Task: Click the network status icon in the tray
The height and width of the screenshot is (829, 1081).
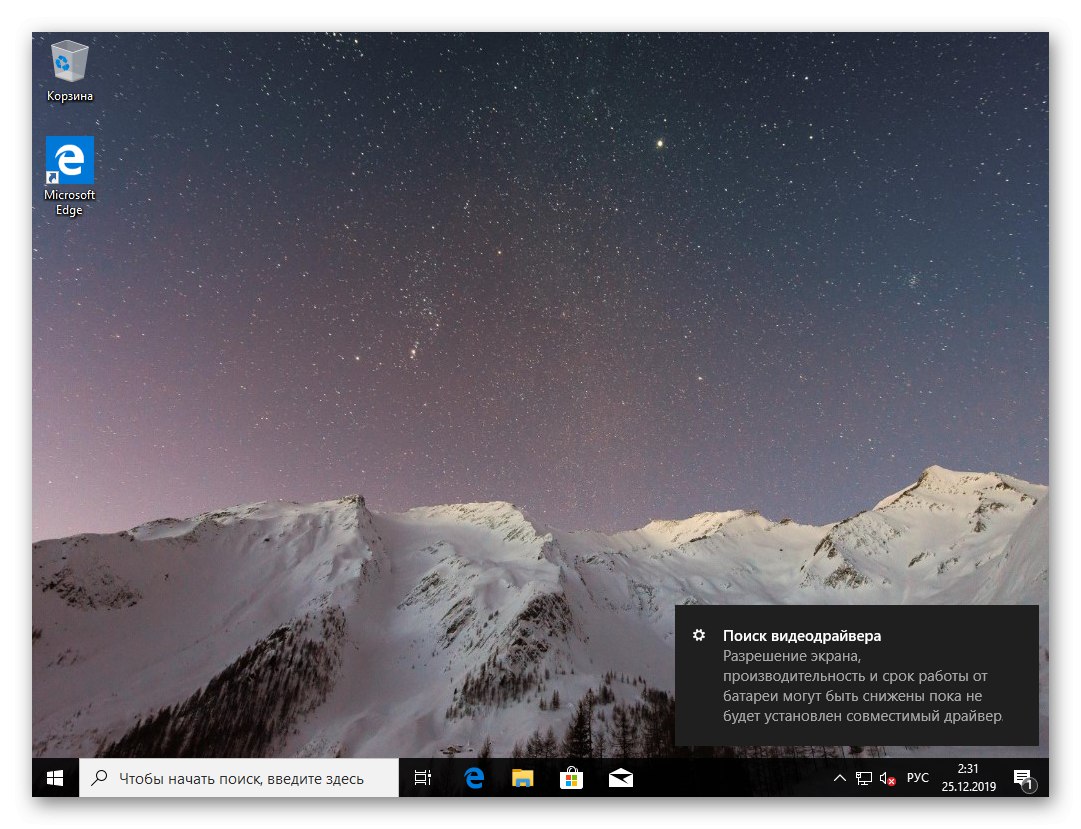Action: coord(862,778)
